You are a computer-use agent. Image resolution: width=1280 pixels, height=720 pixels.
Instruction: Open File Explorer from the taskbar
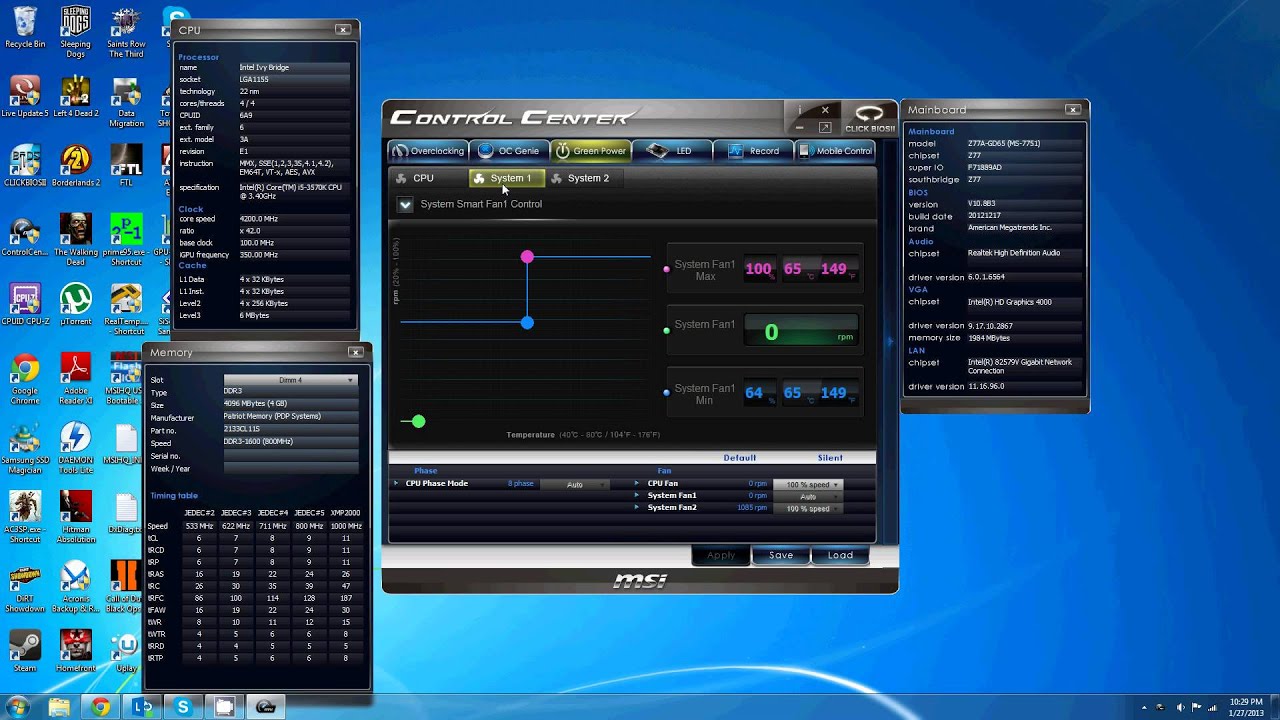click(59, 707)
